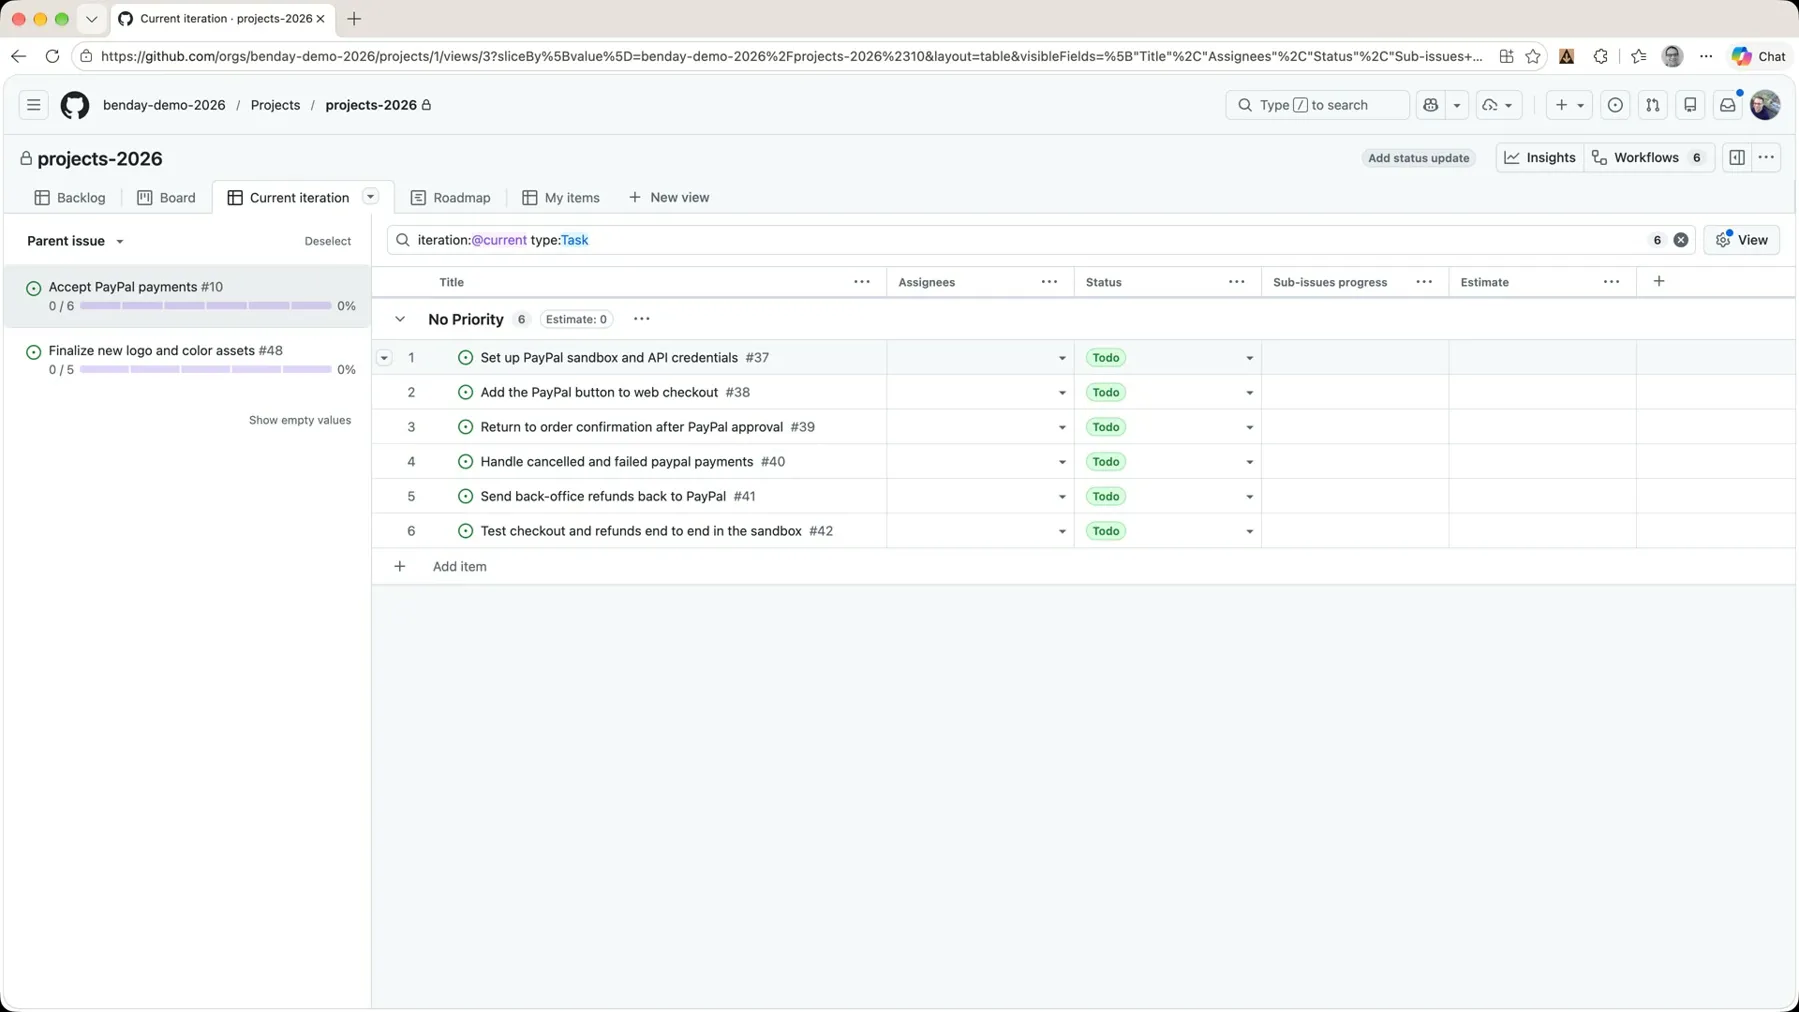Viewport: 1799px width, 1012px height.
Task: Click progress bar of Accept PayPal payments
Action: coord(205,306)
